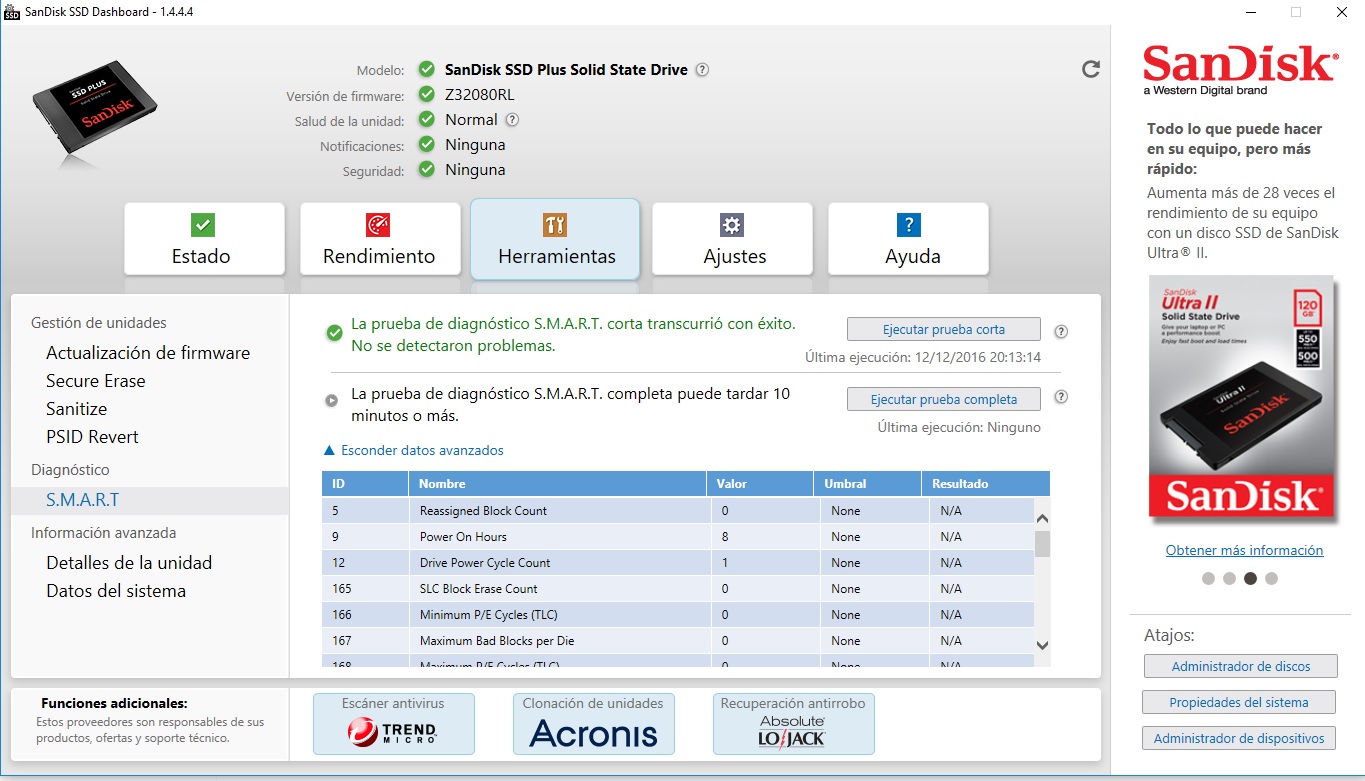Viewport: 1365px width, 781px height.
Task: Click the green check icon next to Modelo
Action: pos(427,70)
